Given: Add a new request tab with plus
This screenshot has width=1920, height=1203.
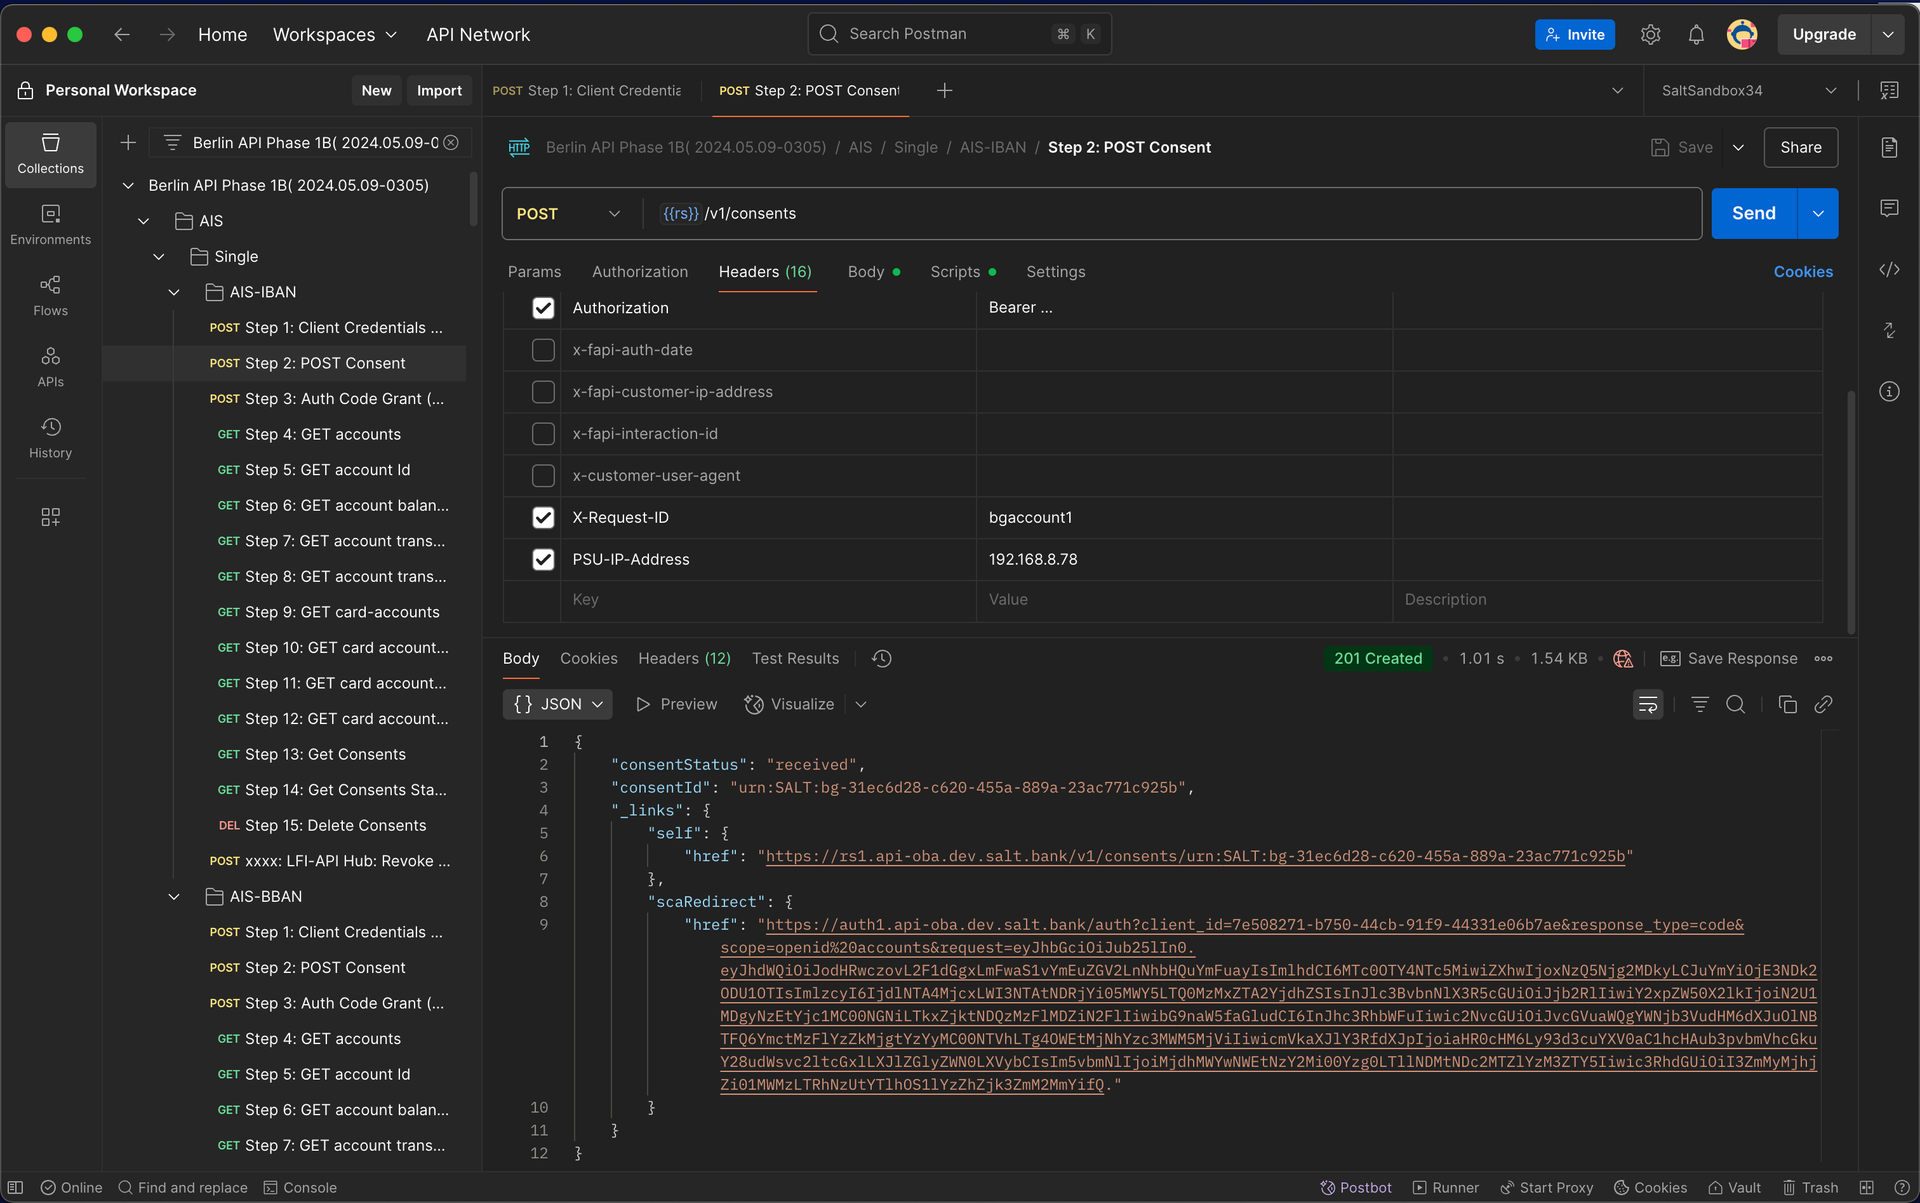Looking at the screenshot, I should point(944,90).
